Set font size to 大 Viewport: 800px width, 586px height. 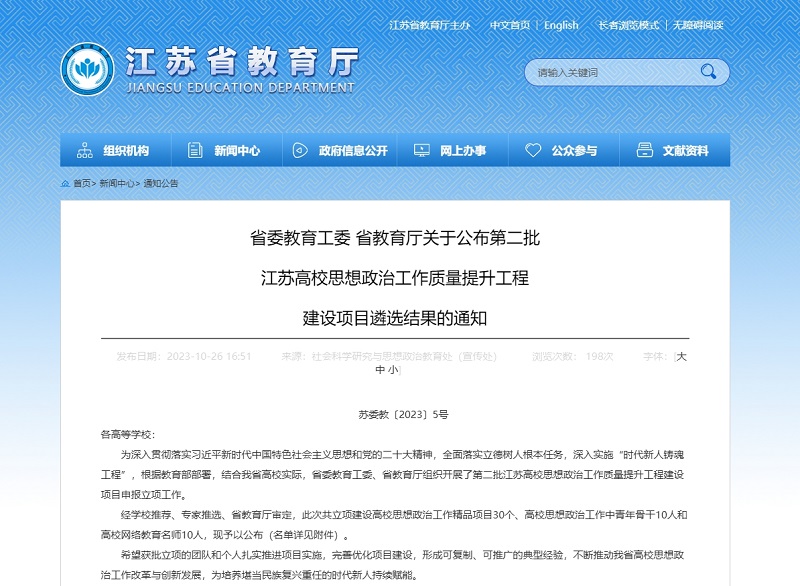pyautogui.click(x=681, y=356)
